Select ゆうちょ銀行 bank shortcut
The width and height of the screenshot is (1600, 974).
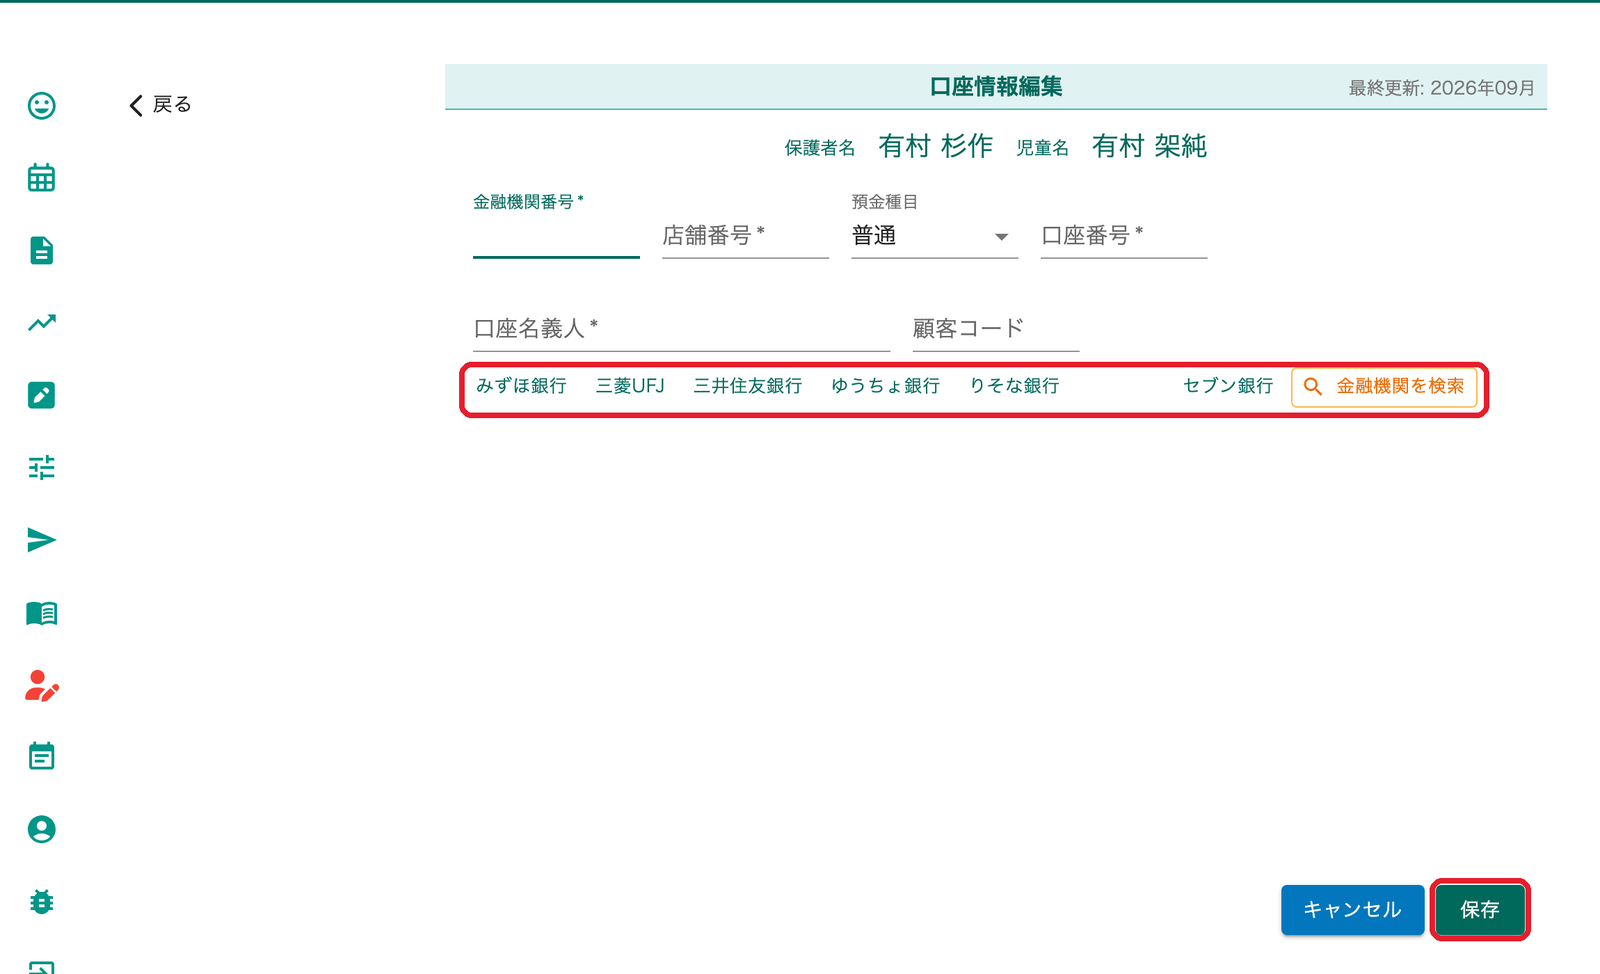(x=886, y=386)
